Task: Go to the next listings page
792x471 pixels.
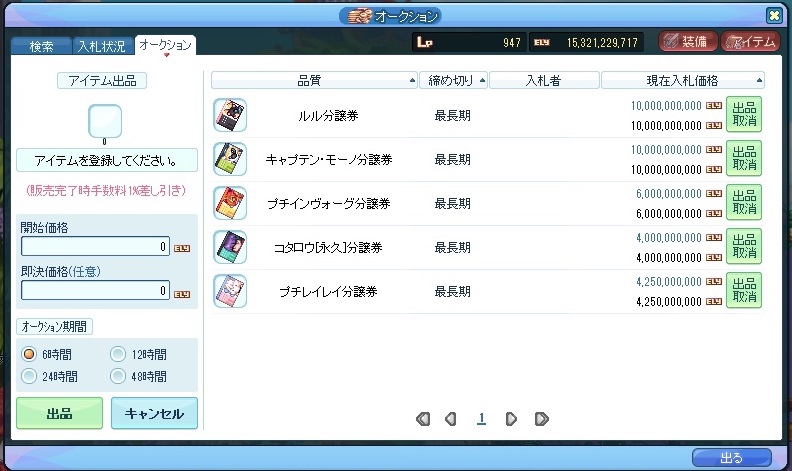Action: 511,419
